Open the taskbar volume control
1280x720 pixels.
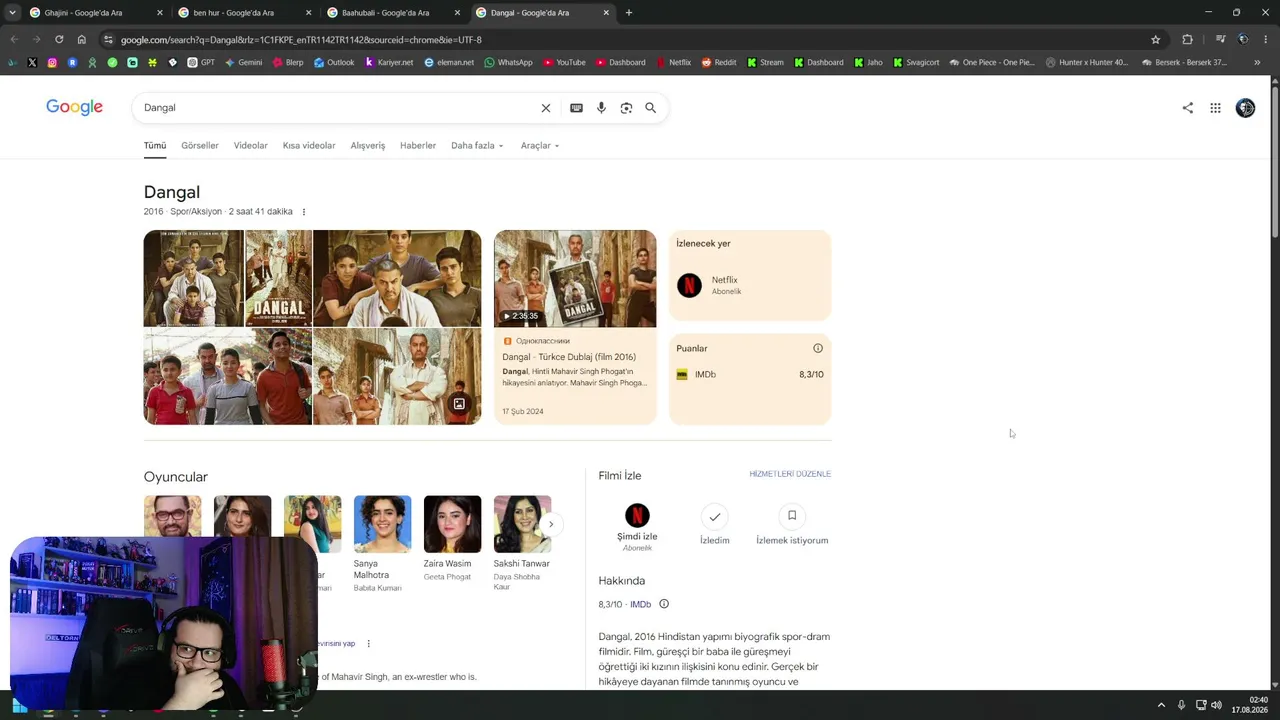coord(1216,705)
